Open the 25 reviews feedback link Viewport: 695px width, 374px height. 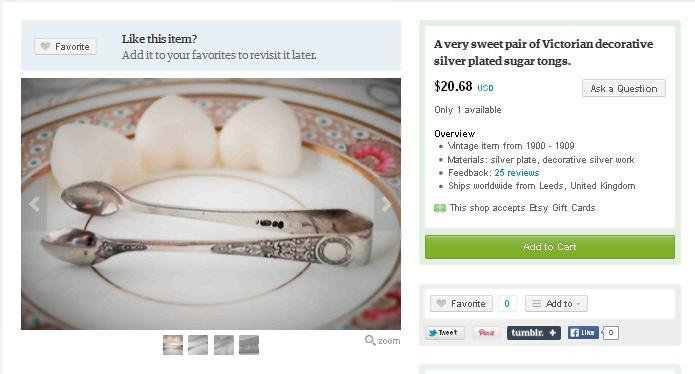[x=517, y=173]
